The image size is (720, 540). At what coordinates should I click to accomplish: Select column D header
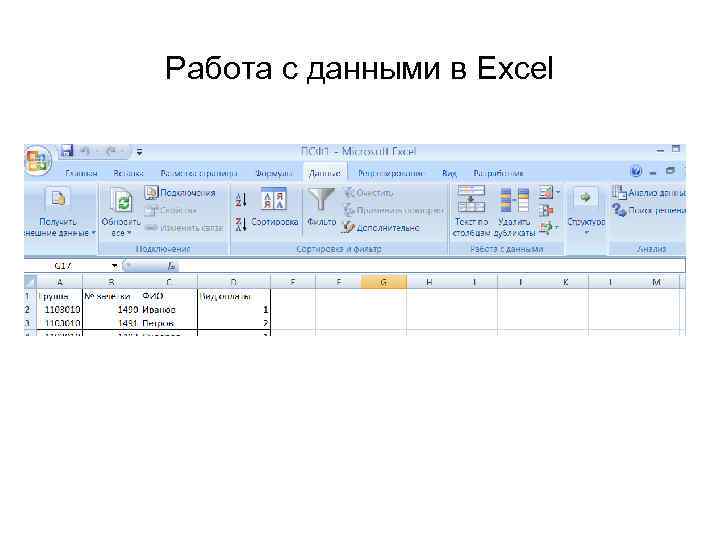click(x=234, y=282)
